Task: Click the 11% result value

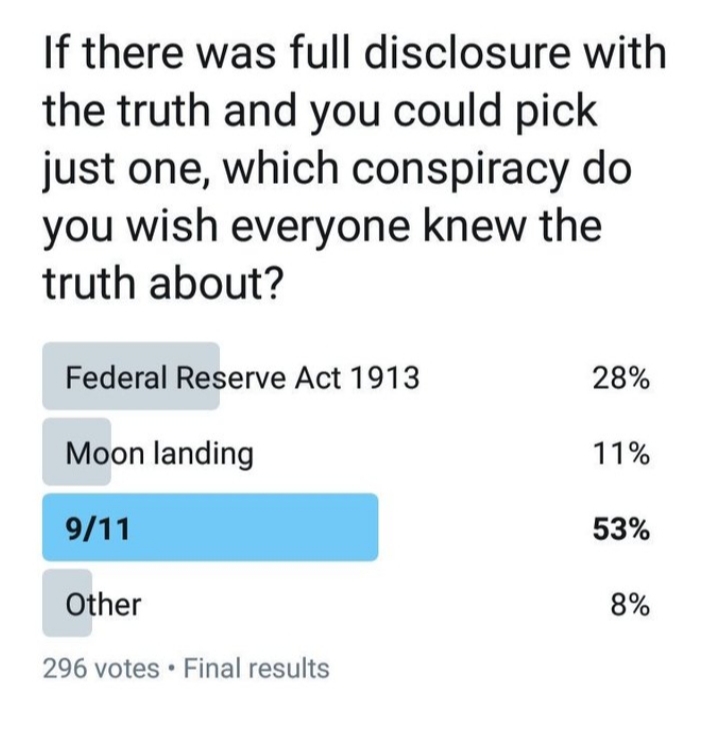Action: click(622, 454)
